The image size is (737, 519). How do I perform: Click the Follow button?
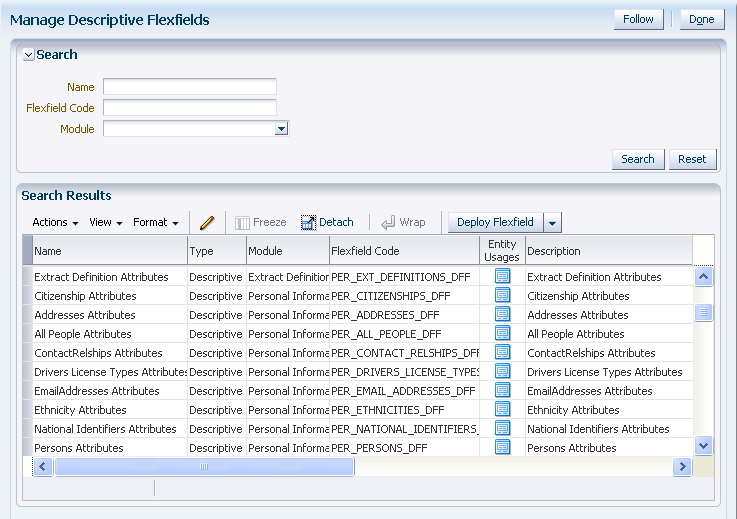(x=638, y=19)
